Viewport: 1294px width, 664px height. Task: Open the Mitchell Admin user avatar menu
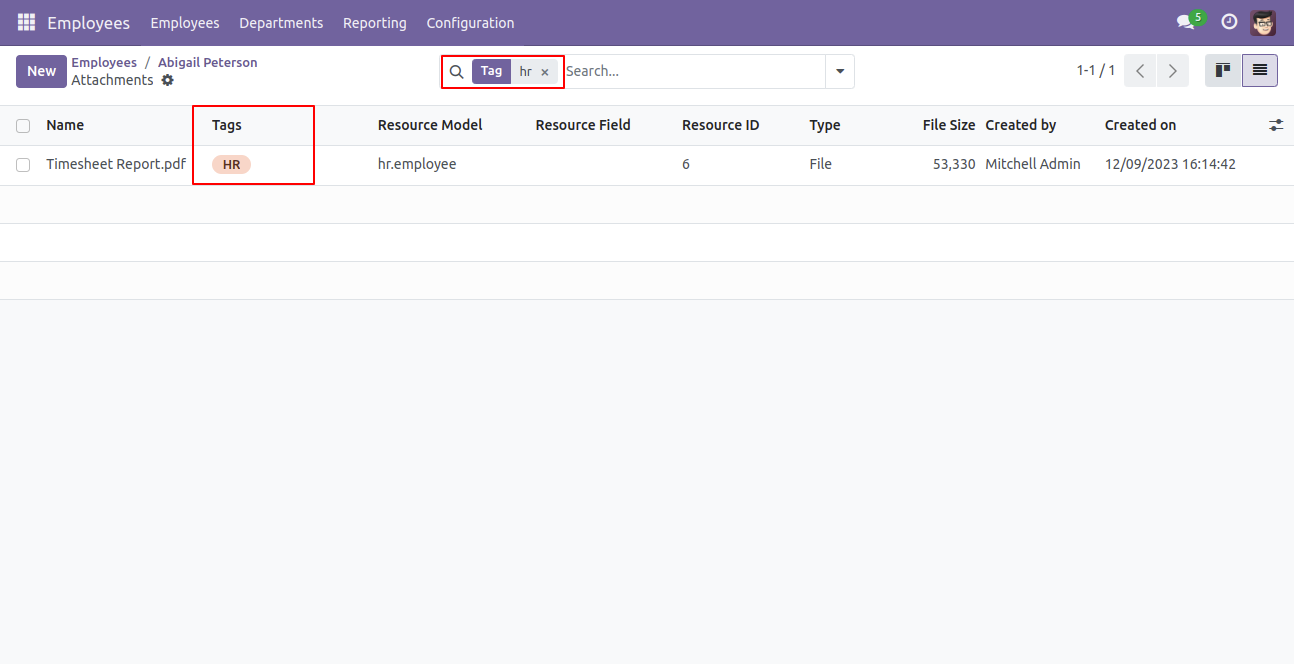coord(1263,22)
